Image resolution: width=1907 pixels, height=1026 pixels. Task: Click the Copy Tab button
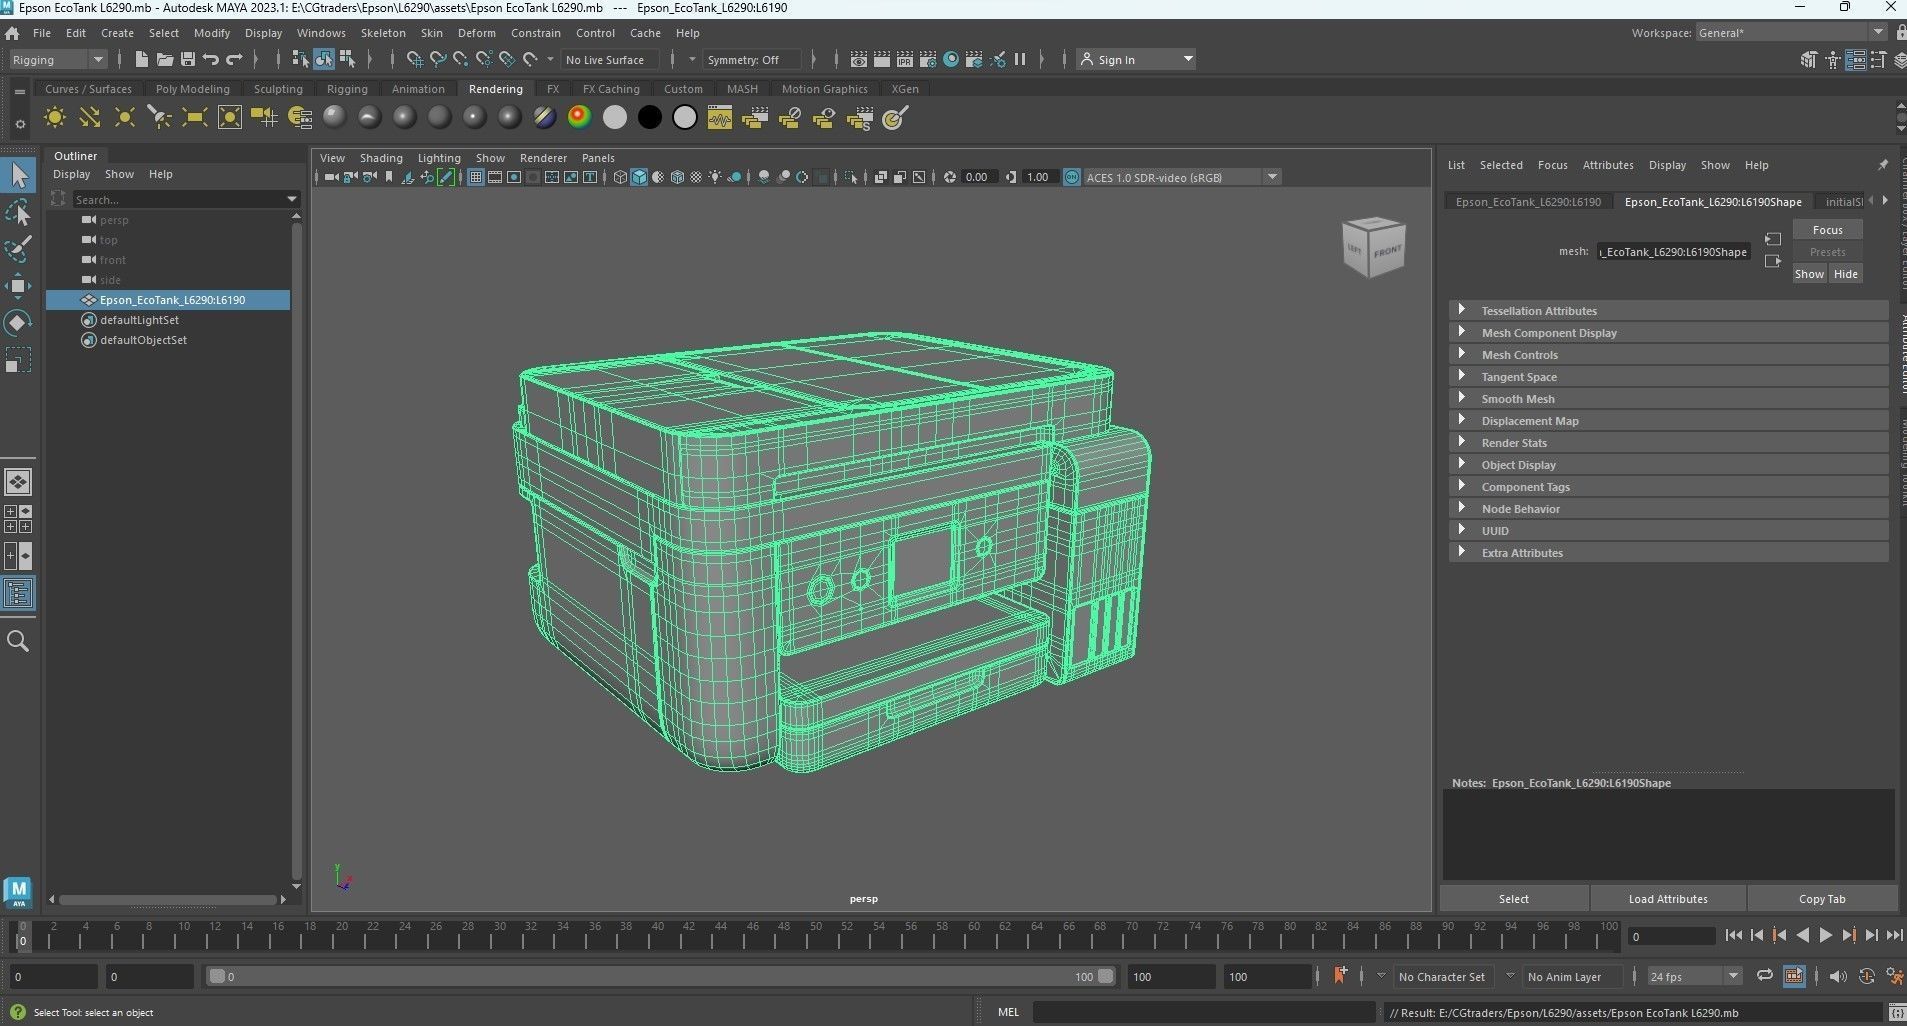1822,899
